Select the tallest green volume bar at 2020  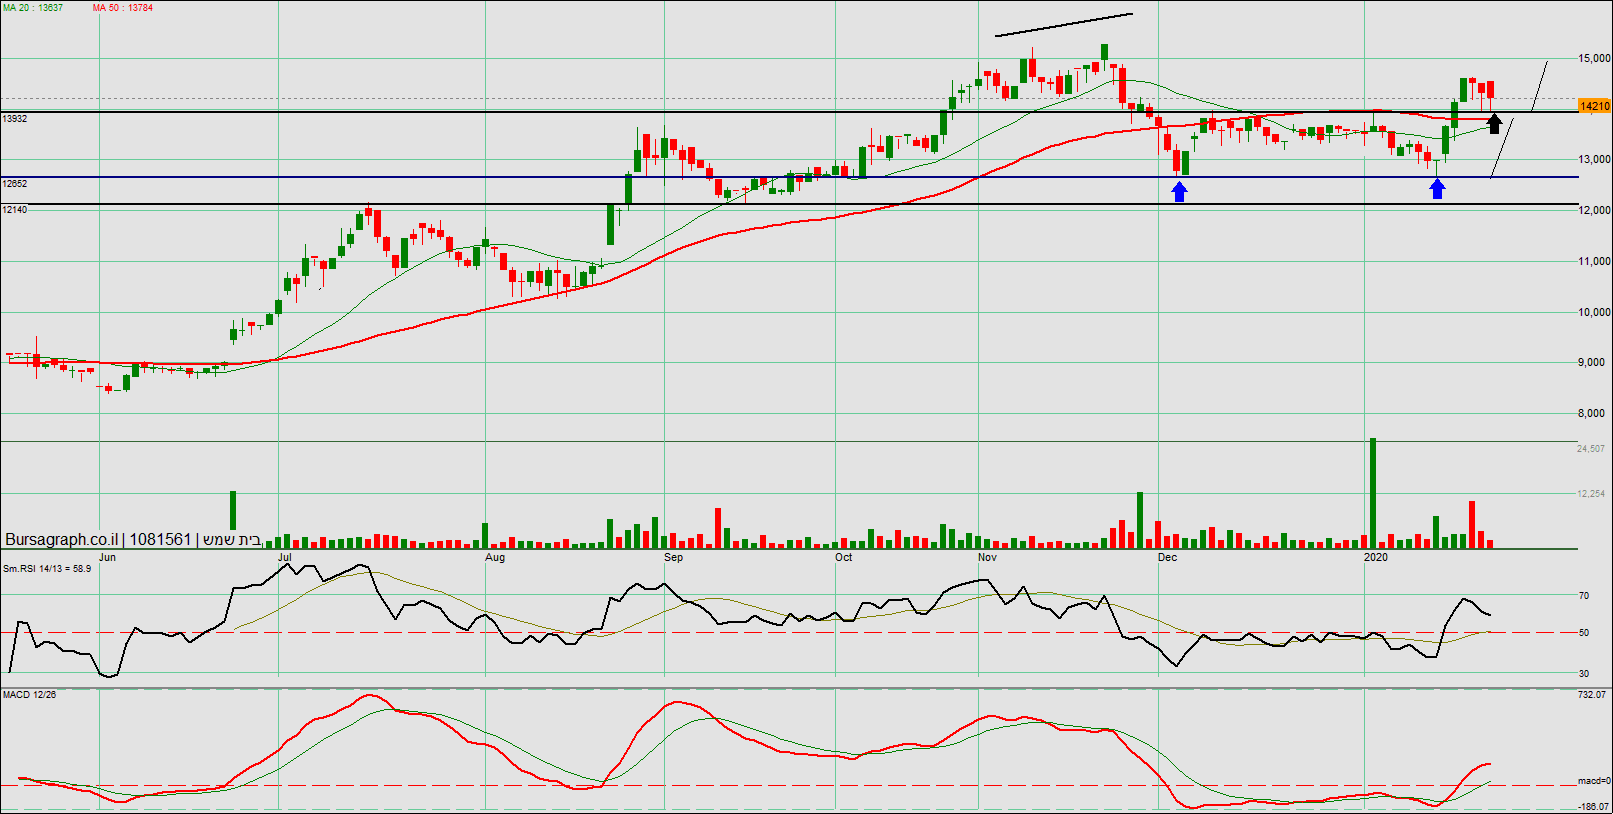pyautogui.click(x=1373, y=492)
